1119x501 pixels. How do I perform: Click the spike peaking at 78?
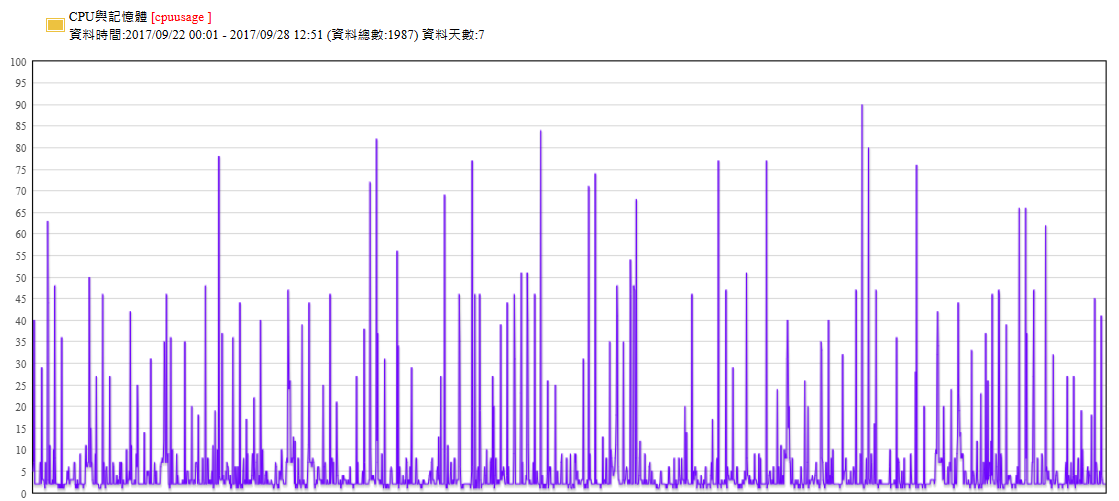pos(219,160)
